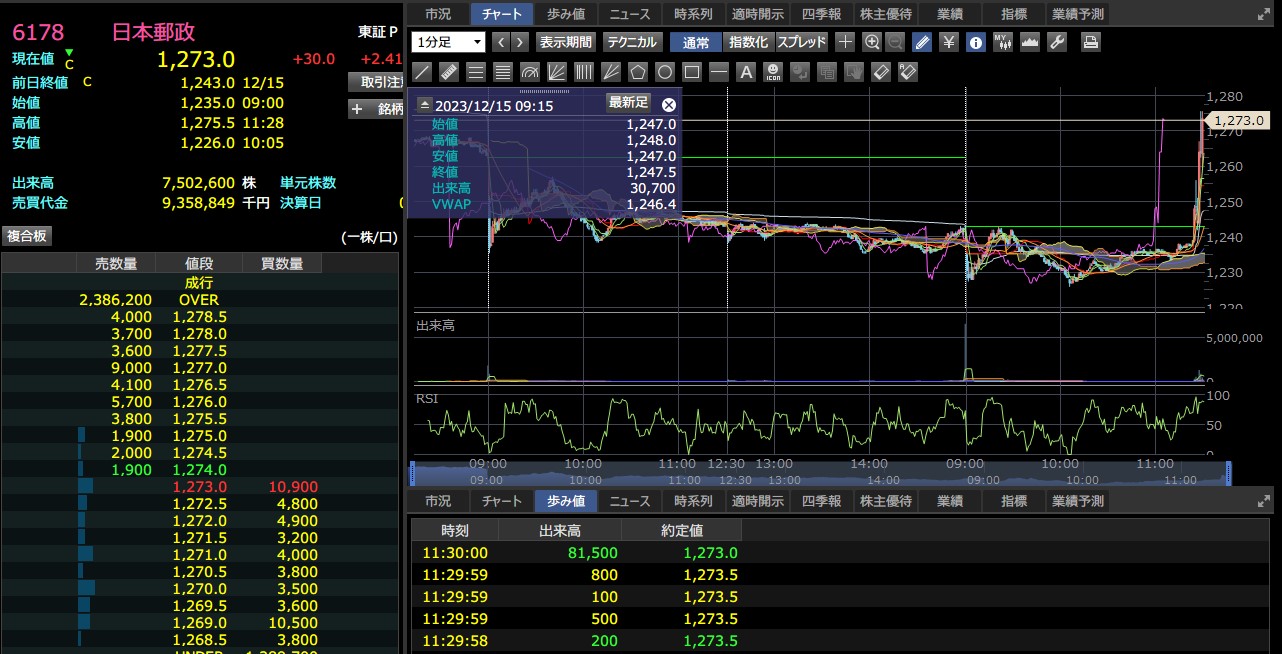
Task: Select the arc drawing tool
Action: click(530, 72)
